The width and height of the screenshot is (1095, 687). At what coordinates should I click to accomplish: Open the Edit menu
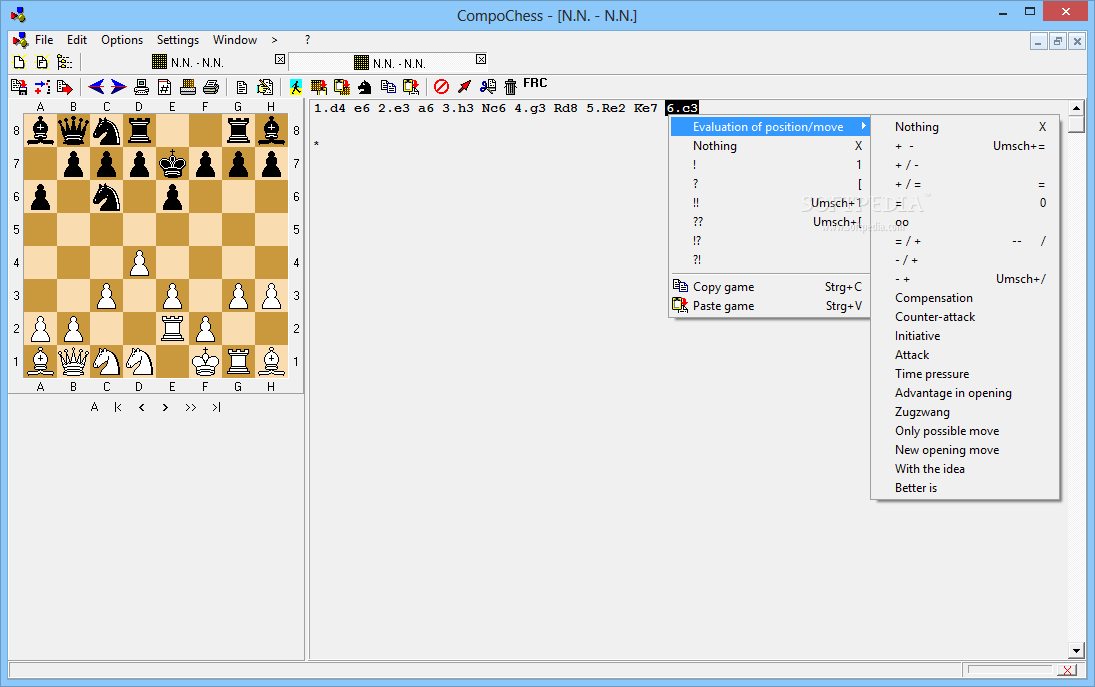77,40
